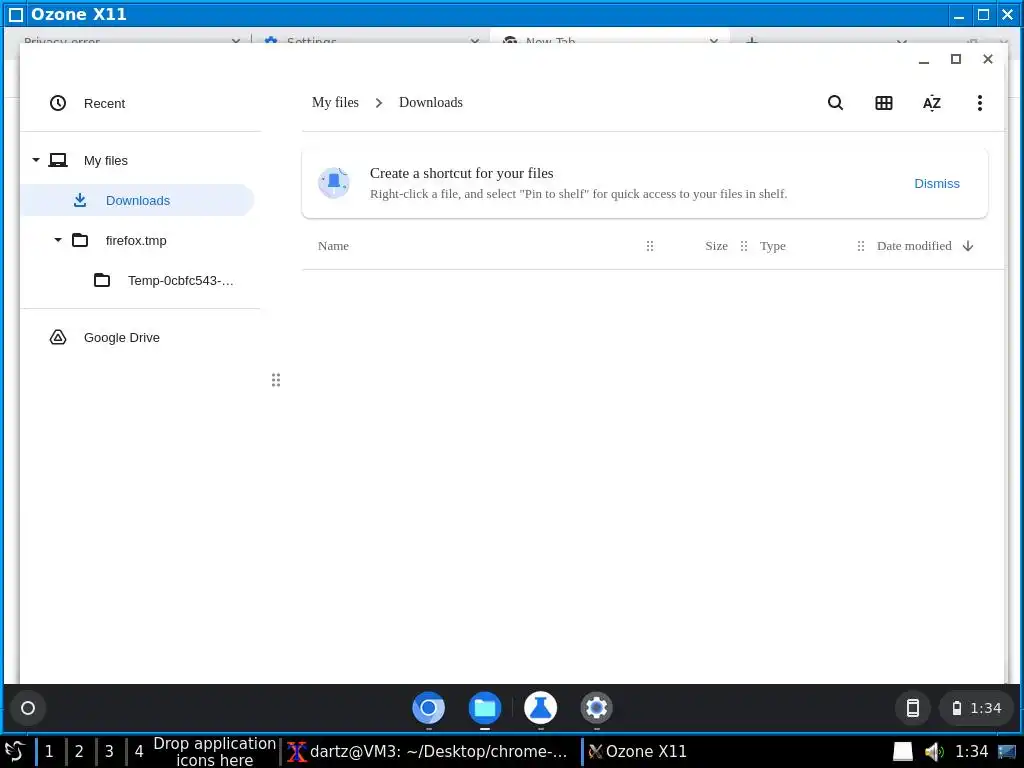Click the white square tray icon
Image resolution: width=1024 pixels, height=768 pixels.
(903, 752)
